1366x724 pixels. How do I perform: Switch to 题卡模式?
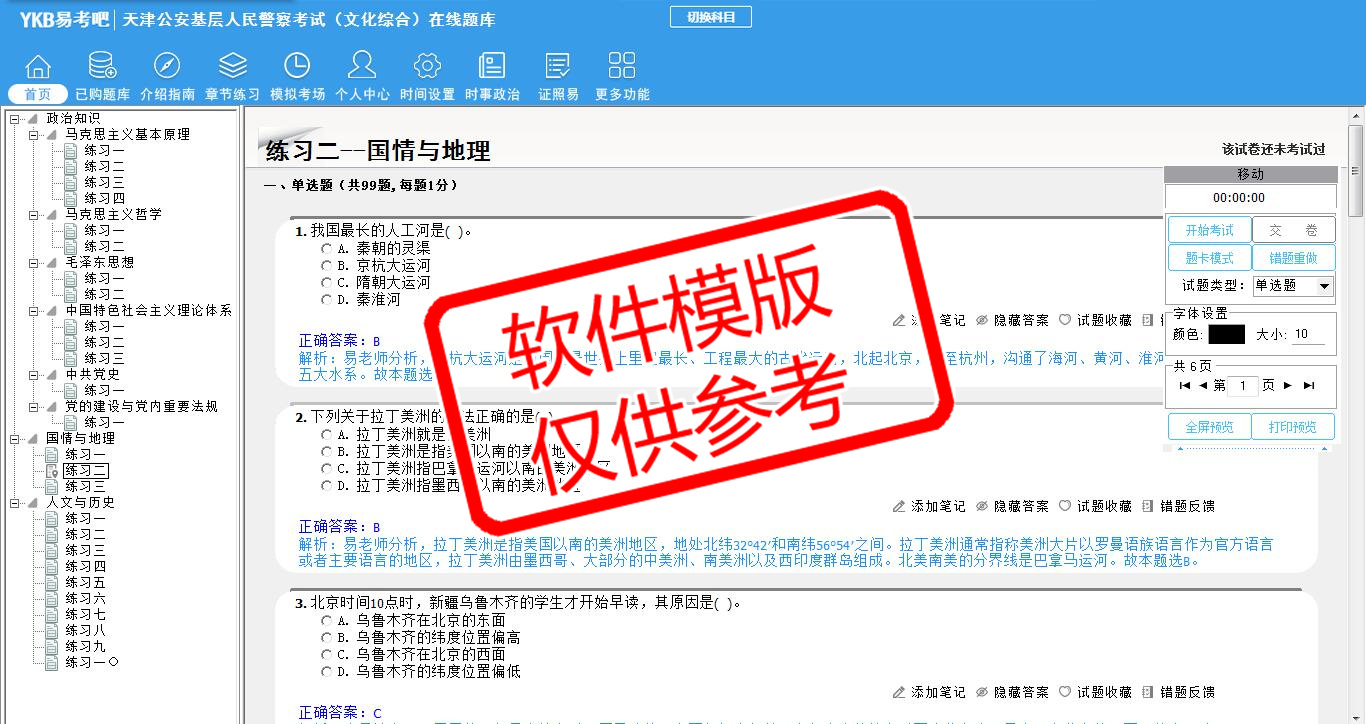(1209, 258)
